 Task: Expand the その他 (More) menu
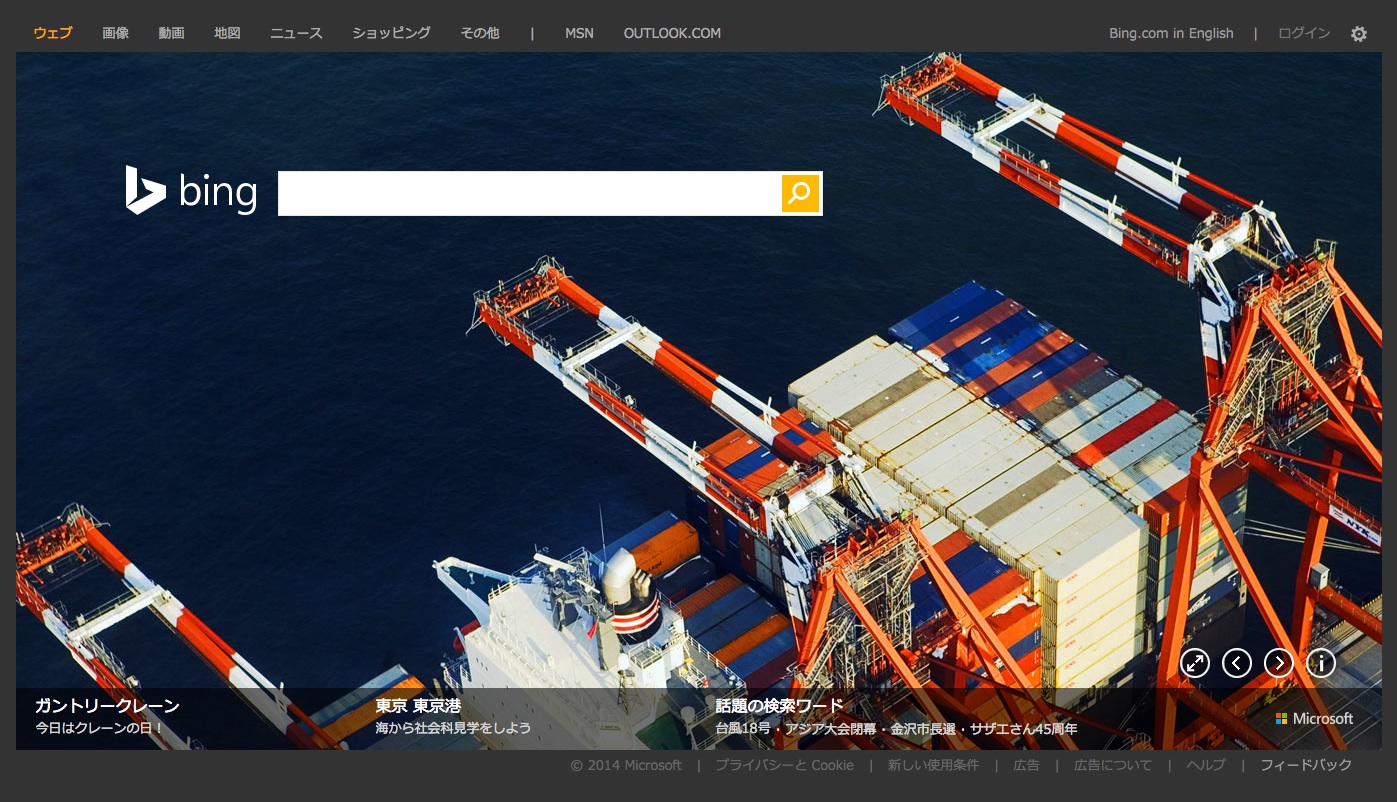click(479, 33)
